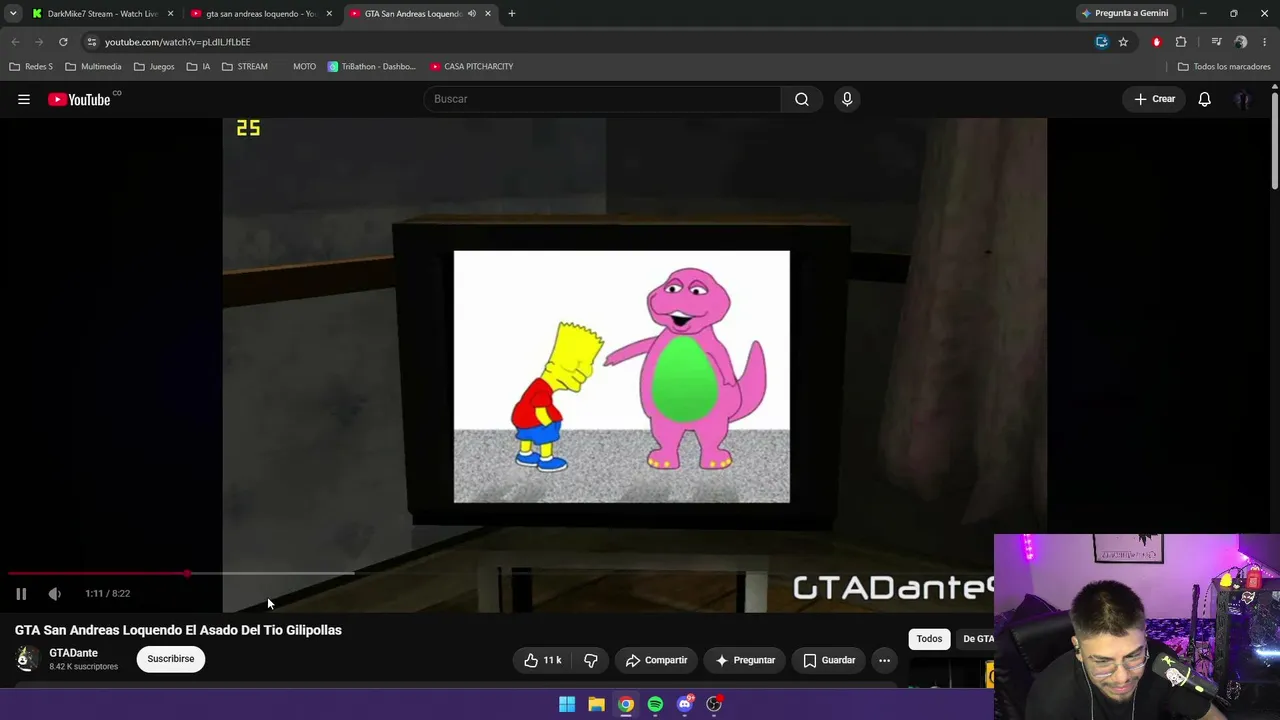Go back with the browser back arrow
This screenshot has height=720, width=1280.
(x=15, y=42)
